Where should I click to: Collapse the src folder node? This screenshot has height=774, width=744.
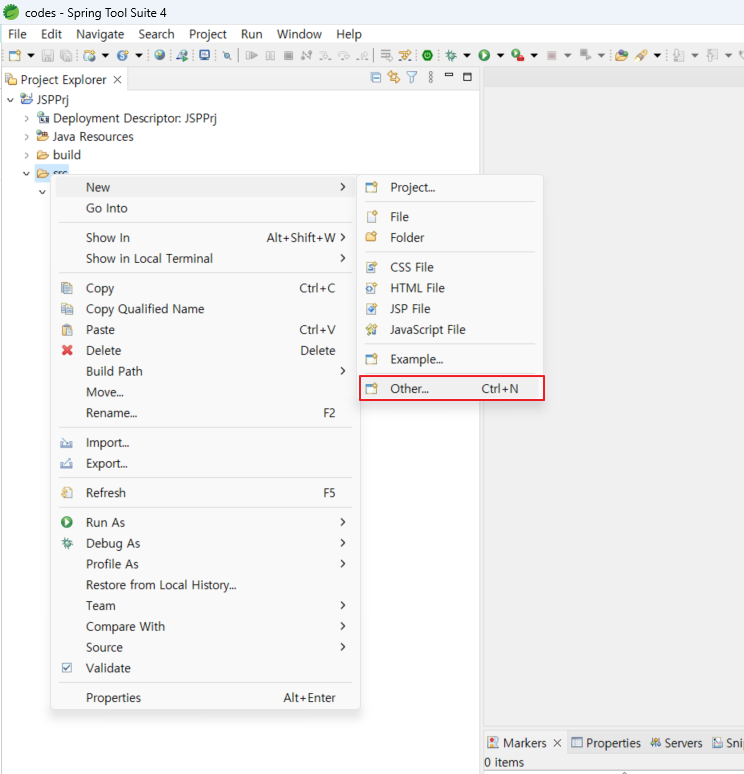click(27, 173)
